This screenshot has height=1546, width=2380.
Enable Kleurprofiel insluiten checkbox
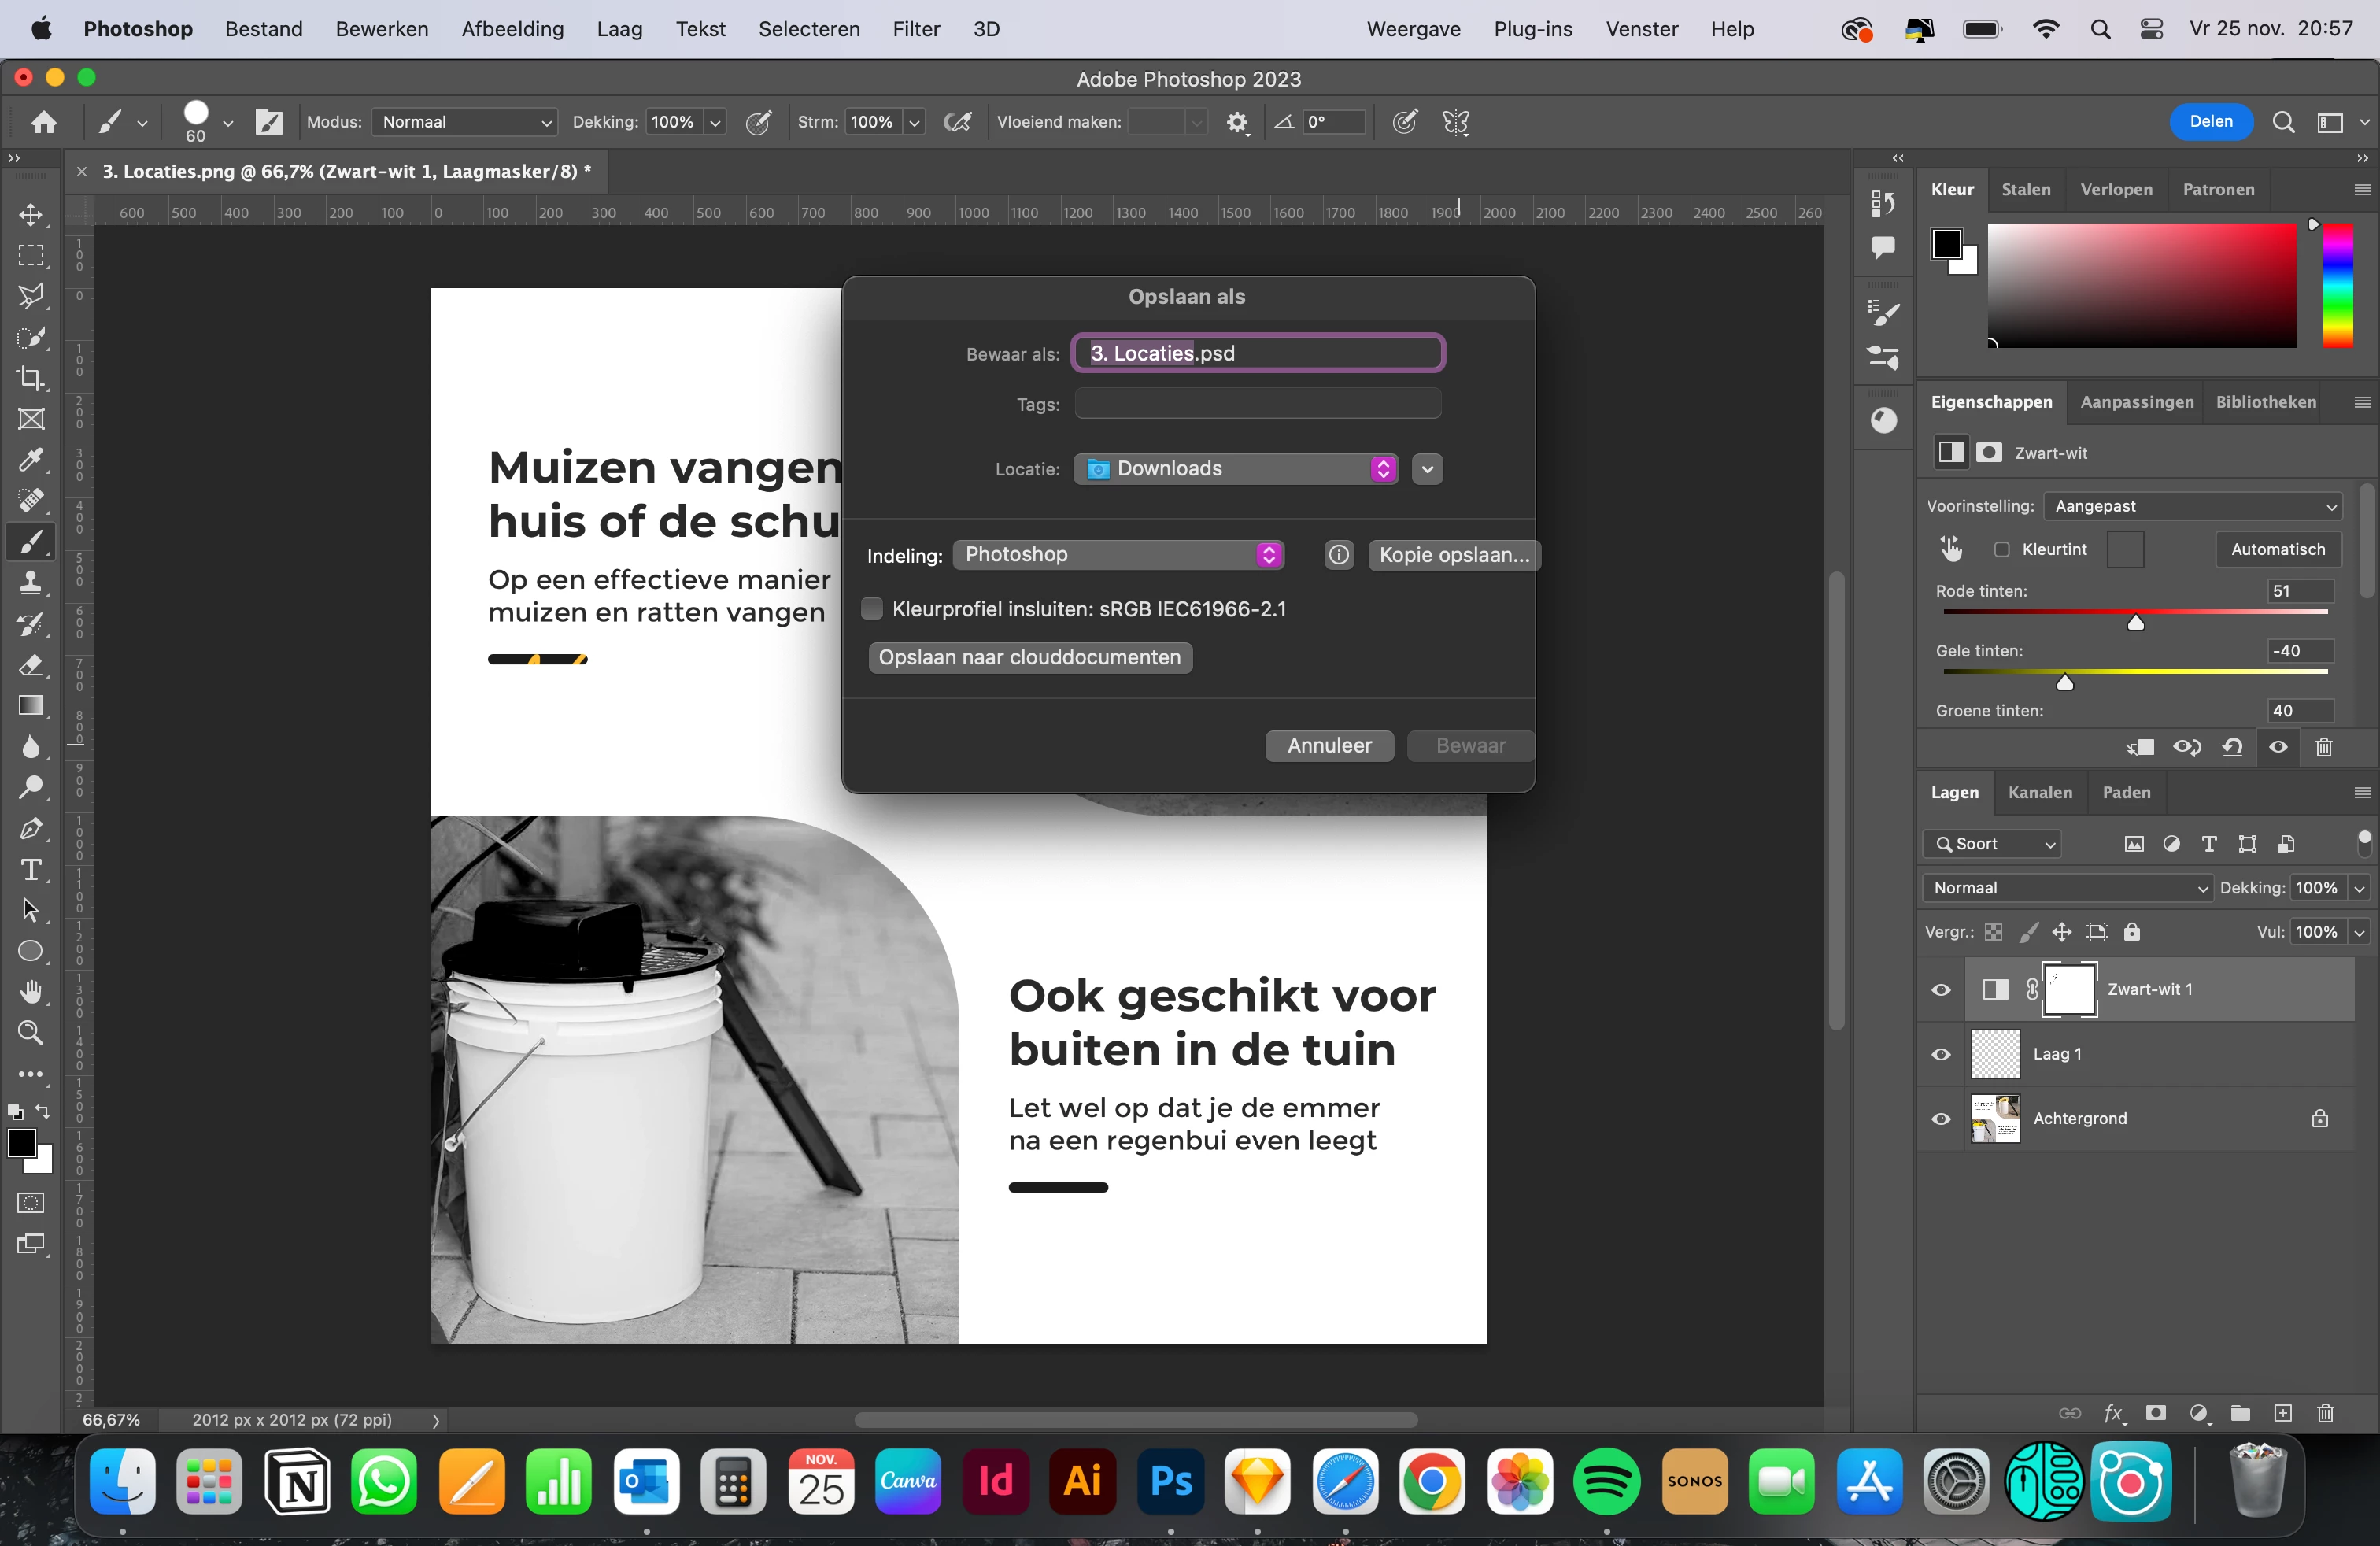[872, 609]
